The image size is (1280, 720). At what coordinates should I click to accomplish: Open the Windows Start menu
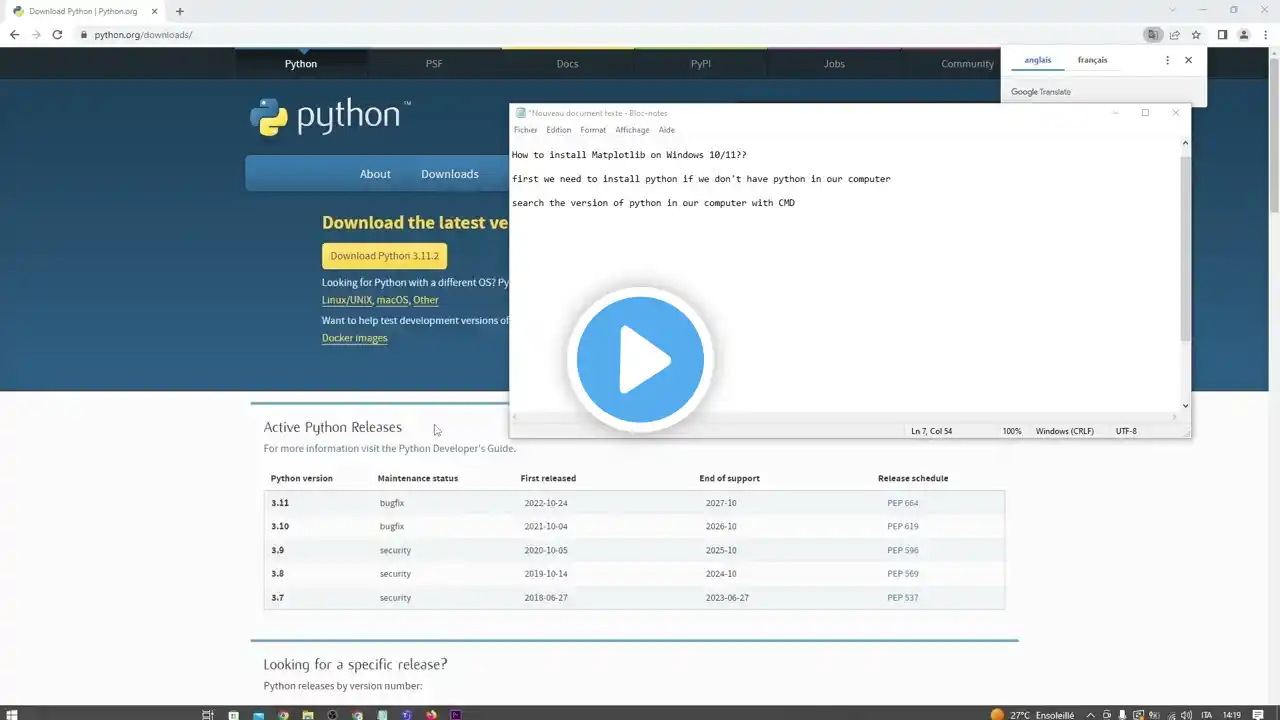pyautogui.click(x=13, y=714)
